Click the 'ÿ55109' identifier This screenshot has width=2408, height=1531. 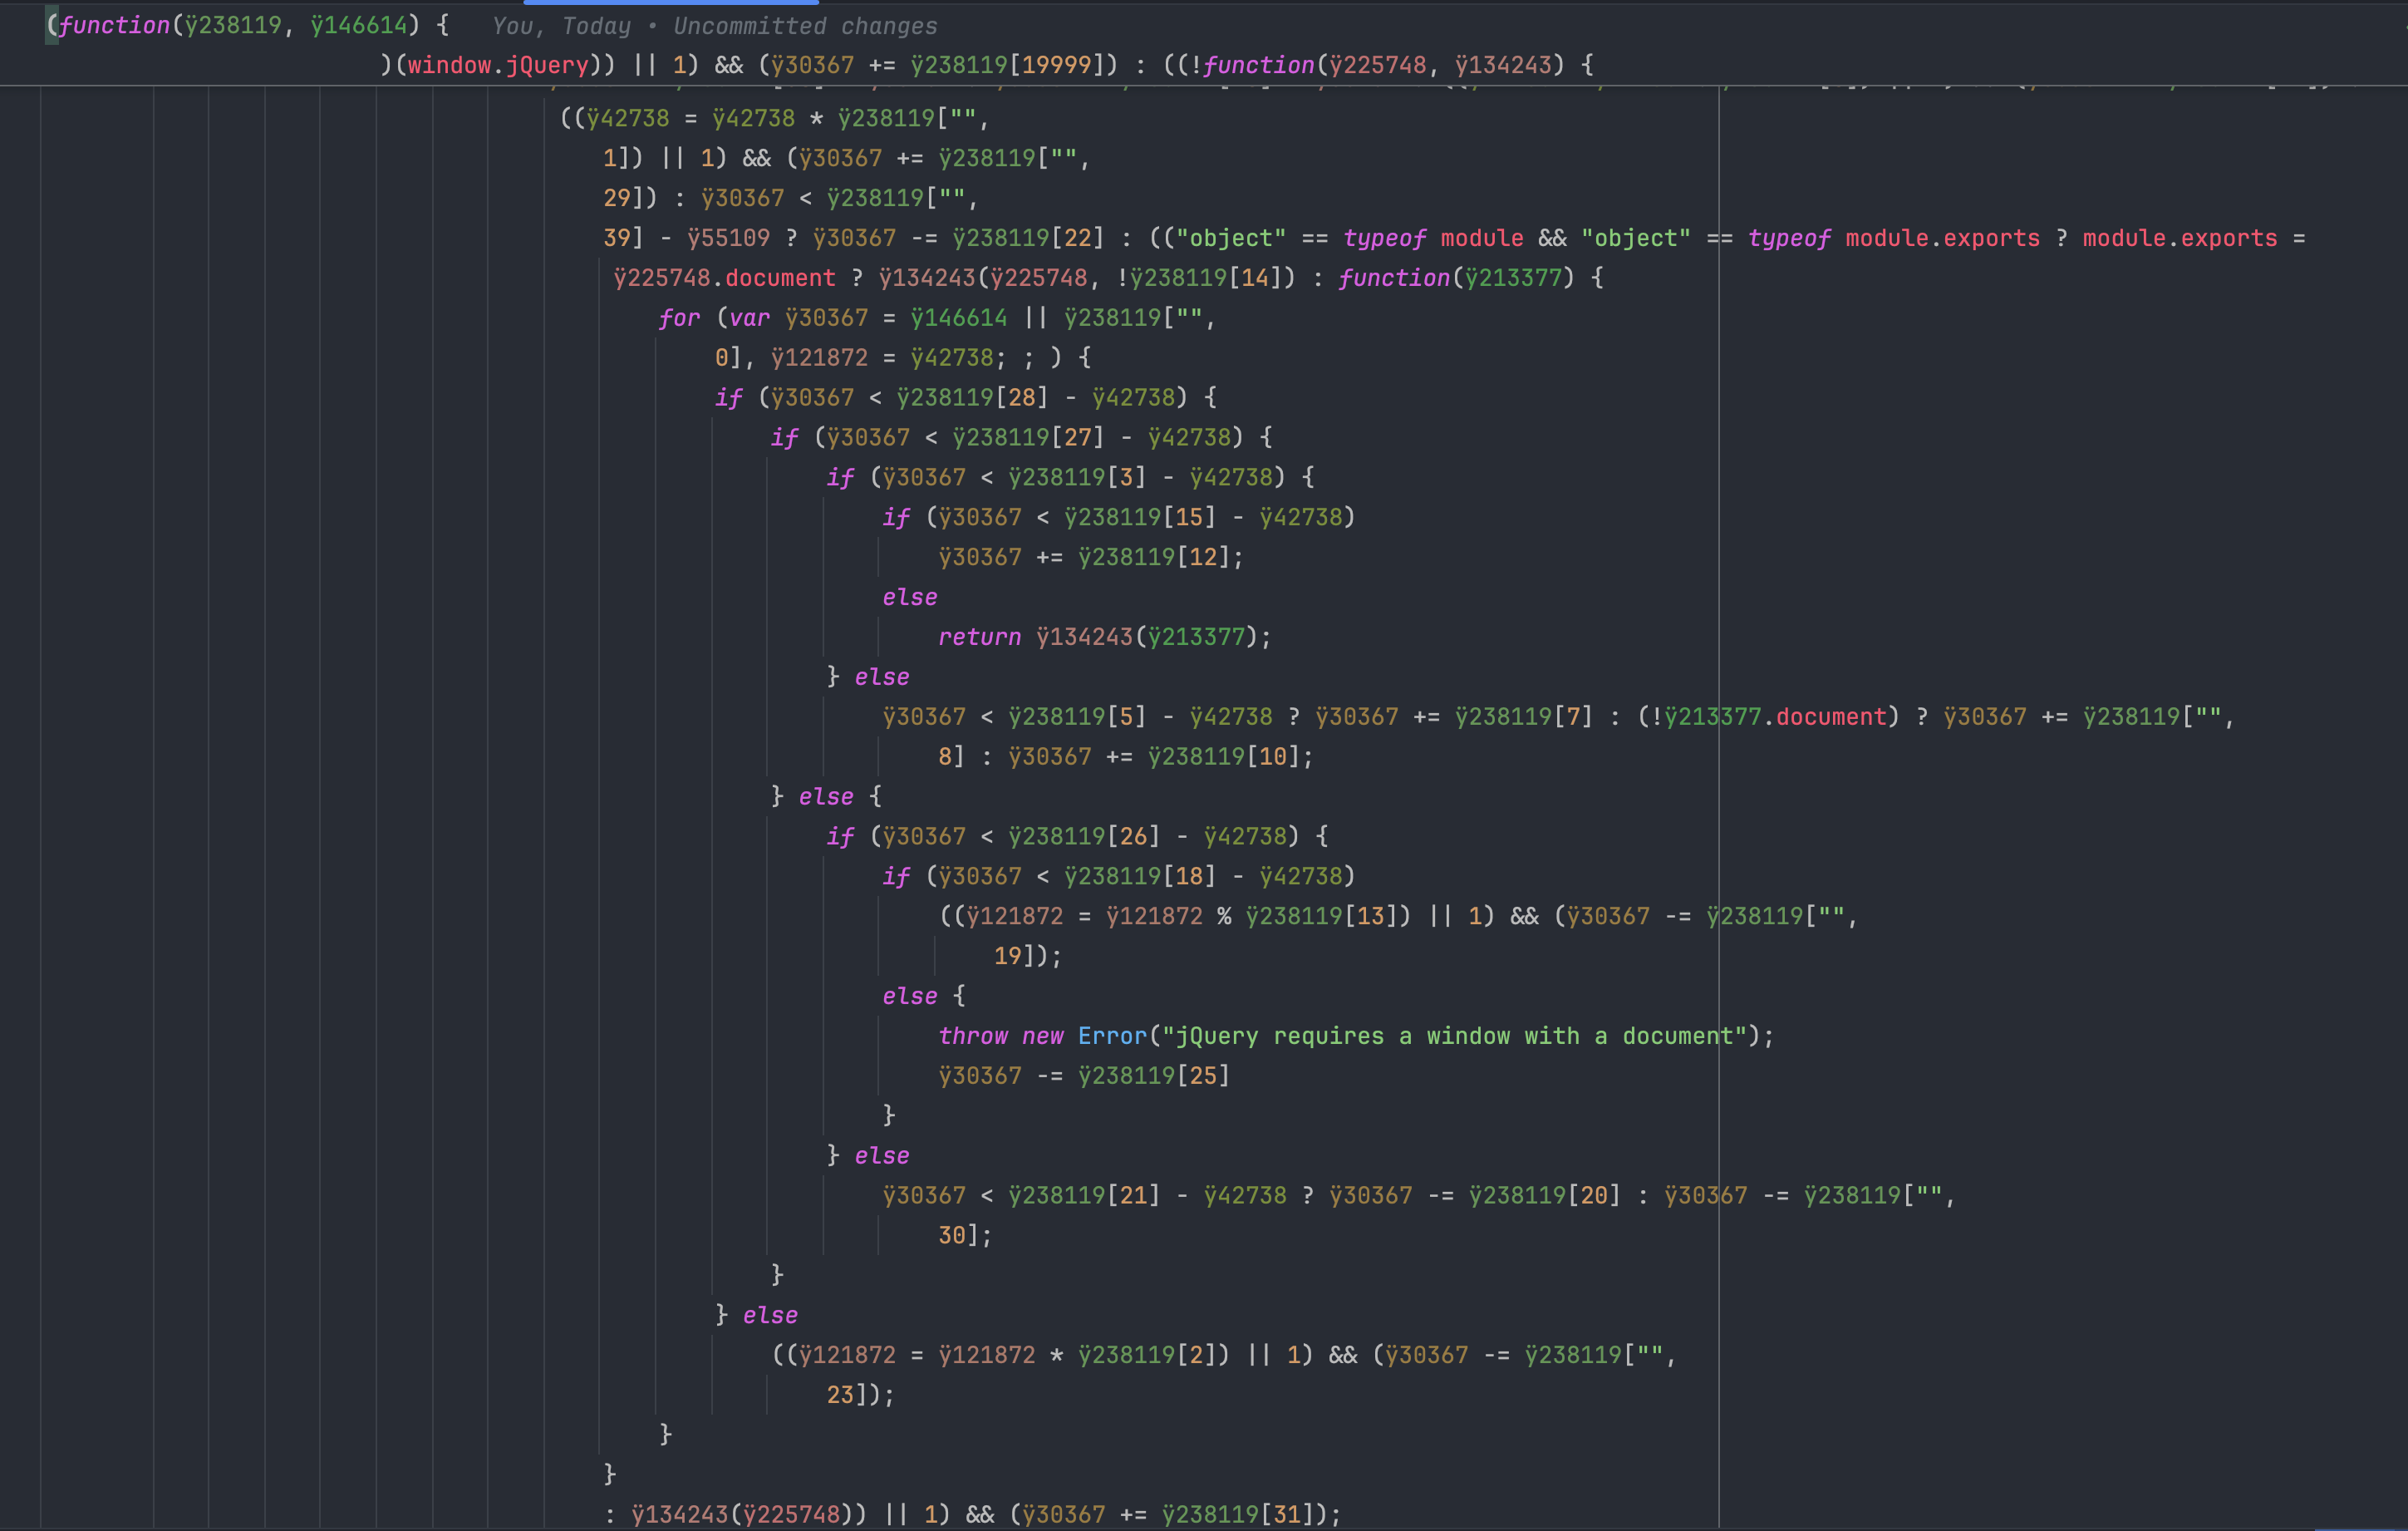[728, 238]
